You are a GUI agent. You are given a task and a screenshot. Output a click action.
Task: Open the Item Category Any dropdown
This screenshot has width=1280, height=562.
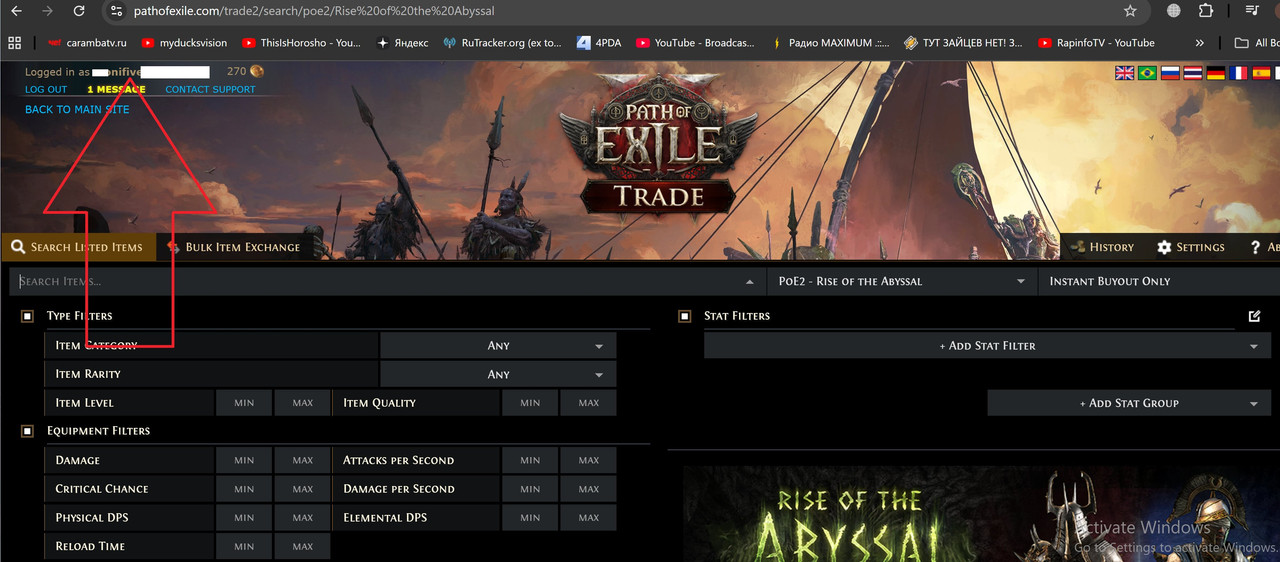(498, 345)
